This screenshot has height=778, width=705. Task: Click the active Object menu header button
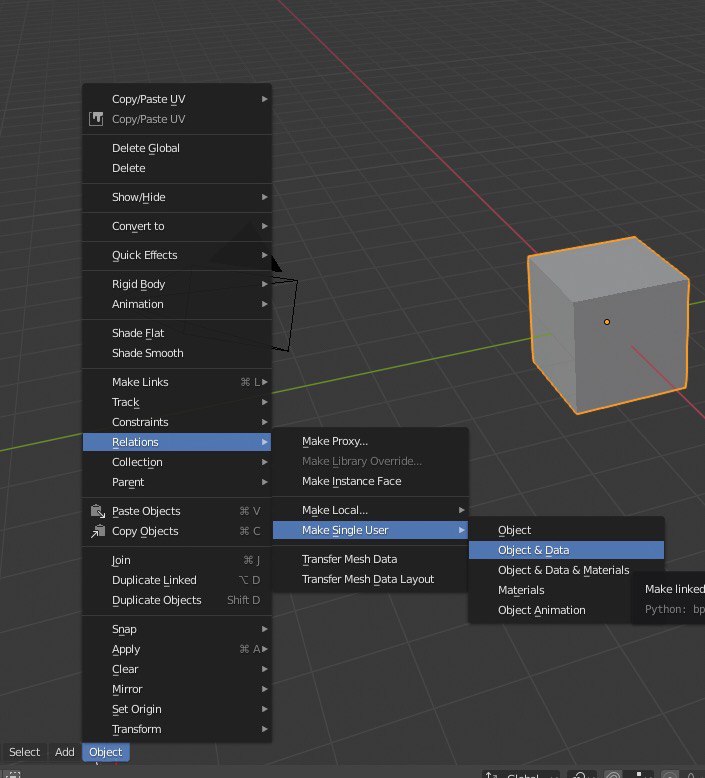(106, 752)
